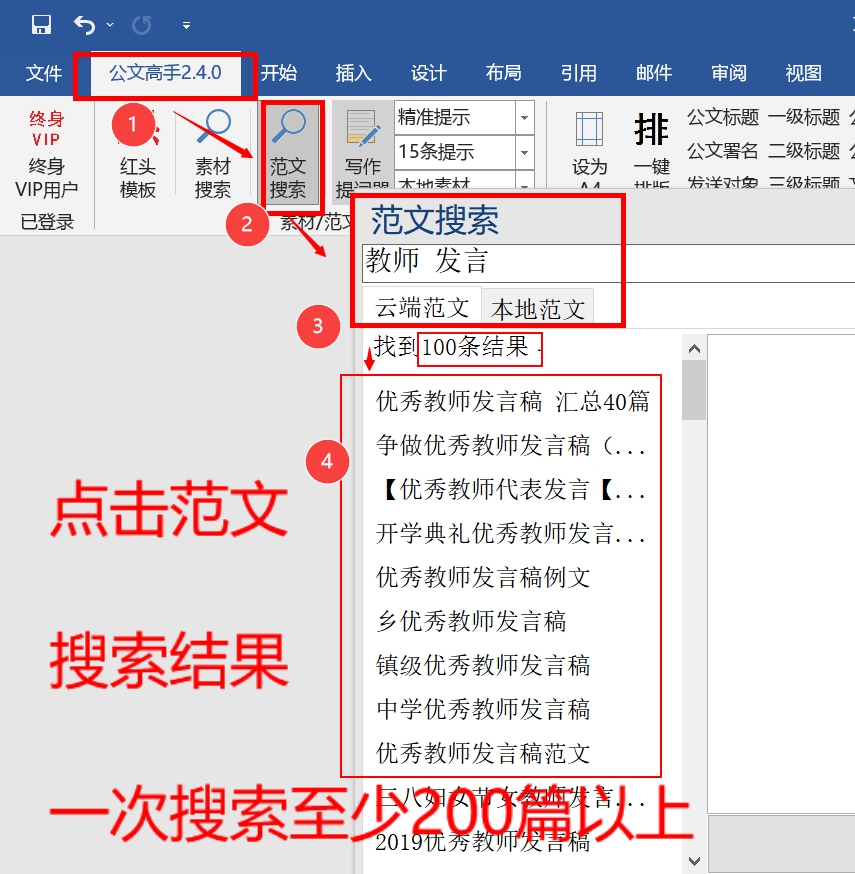Click the 已登录 status label

(x=47, y=222)
